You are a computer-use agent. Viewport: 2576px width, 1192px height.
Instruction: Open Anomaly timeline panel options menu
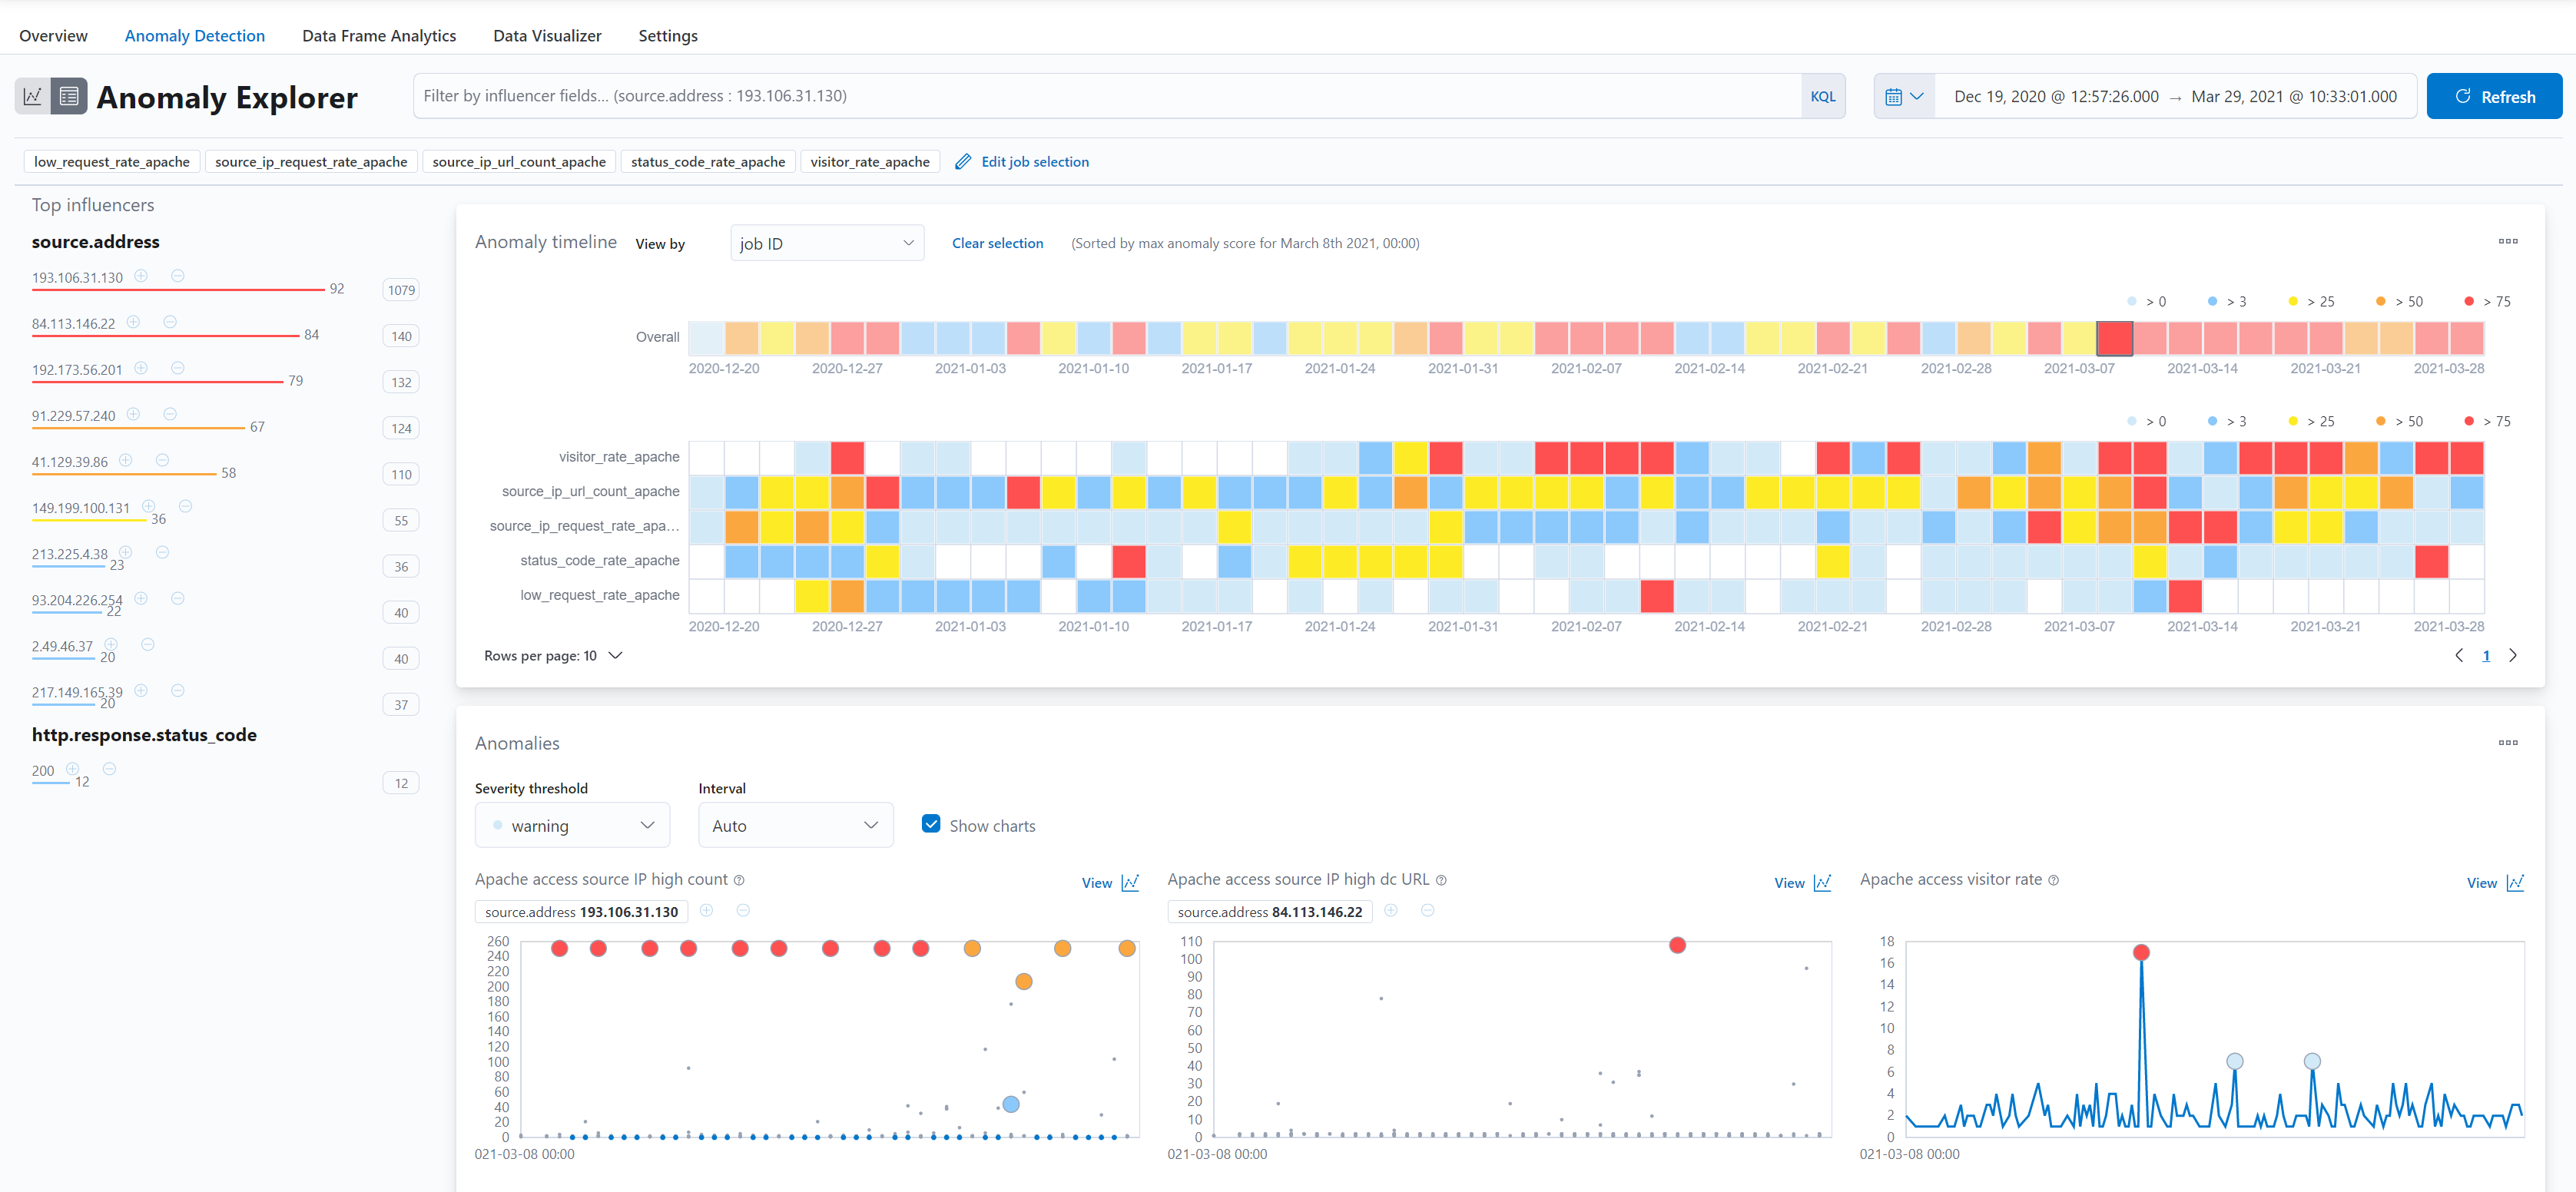pos(2507,241)
